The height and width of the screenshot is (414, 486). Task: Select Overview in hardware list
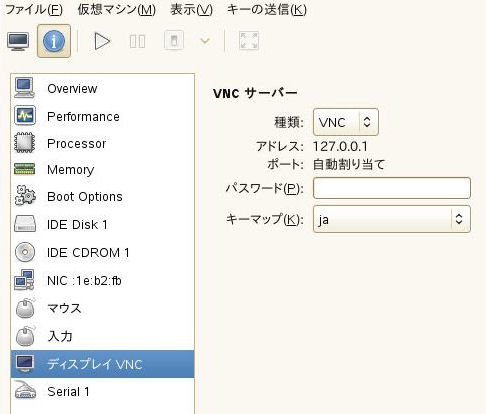pos(102,88)
